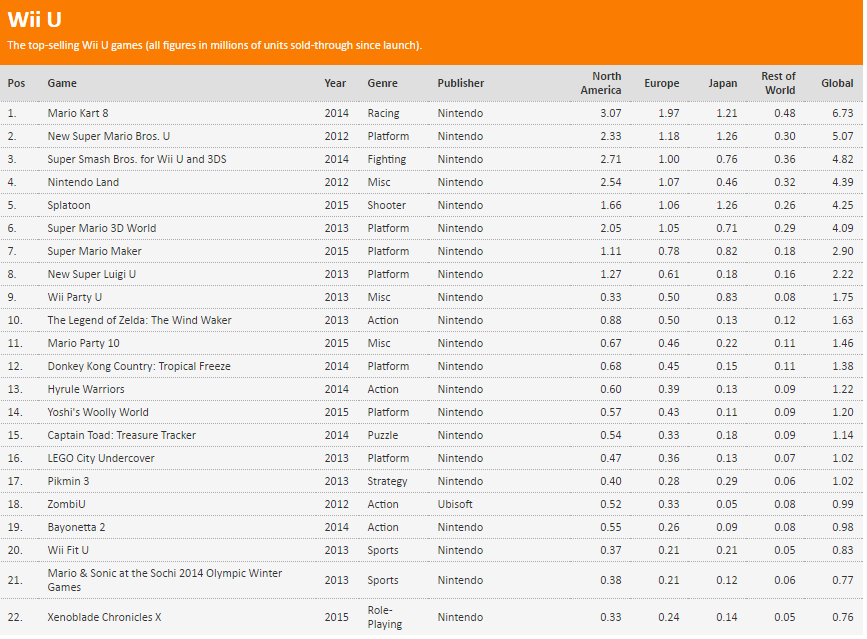Viewport: 867px width, 639px height.
Task: Click Europe value 1.97 for Mario Kart 8
Action: point(668,113)
